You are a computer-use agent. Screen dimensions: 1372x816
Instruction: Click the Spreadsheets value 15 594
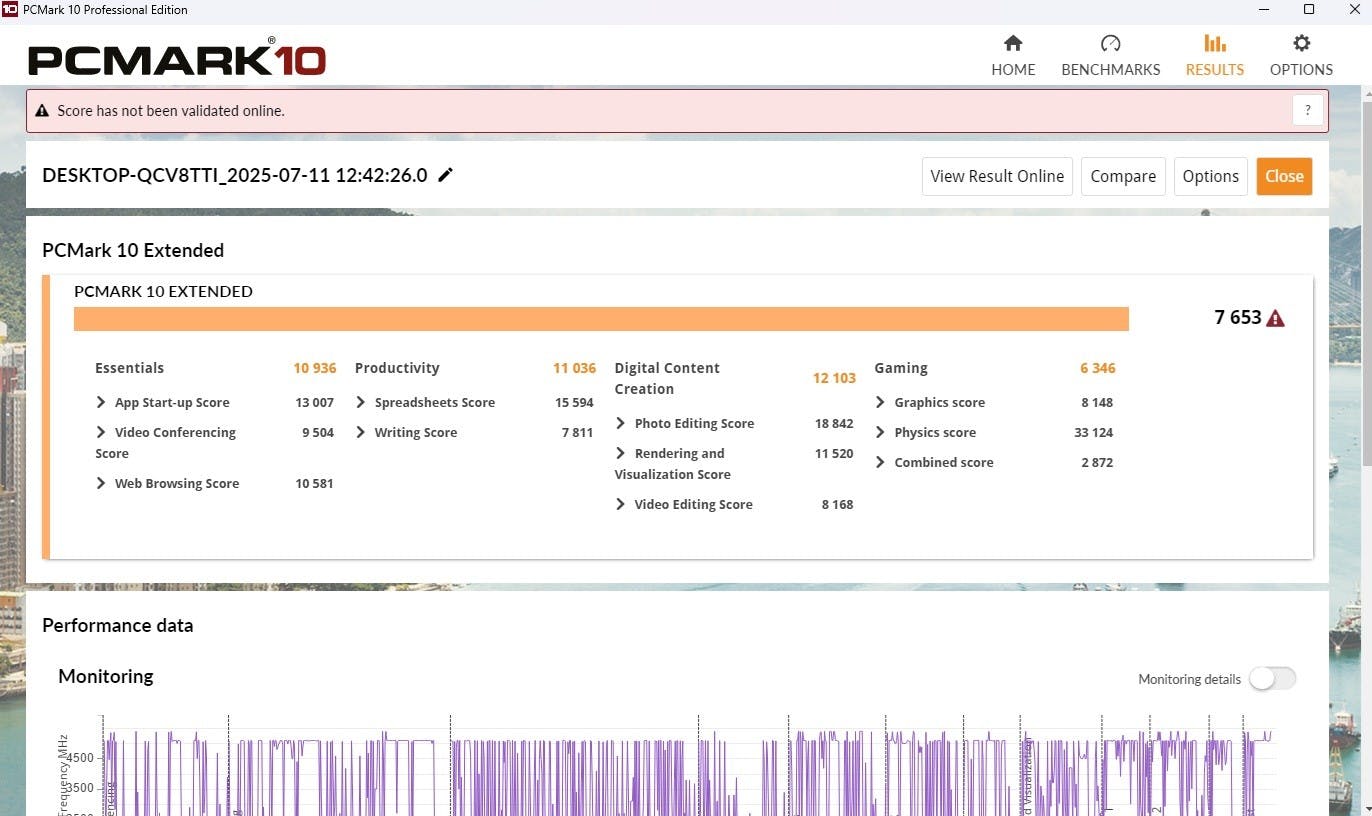574,402
